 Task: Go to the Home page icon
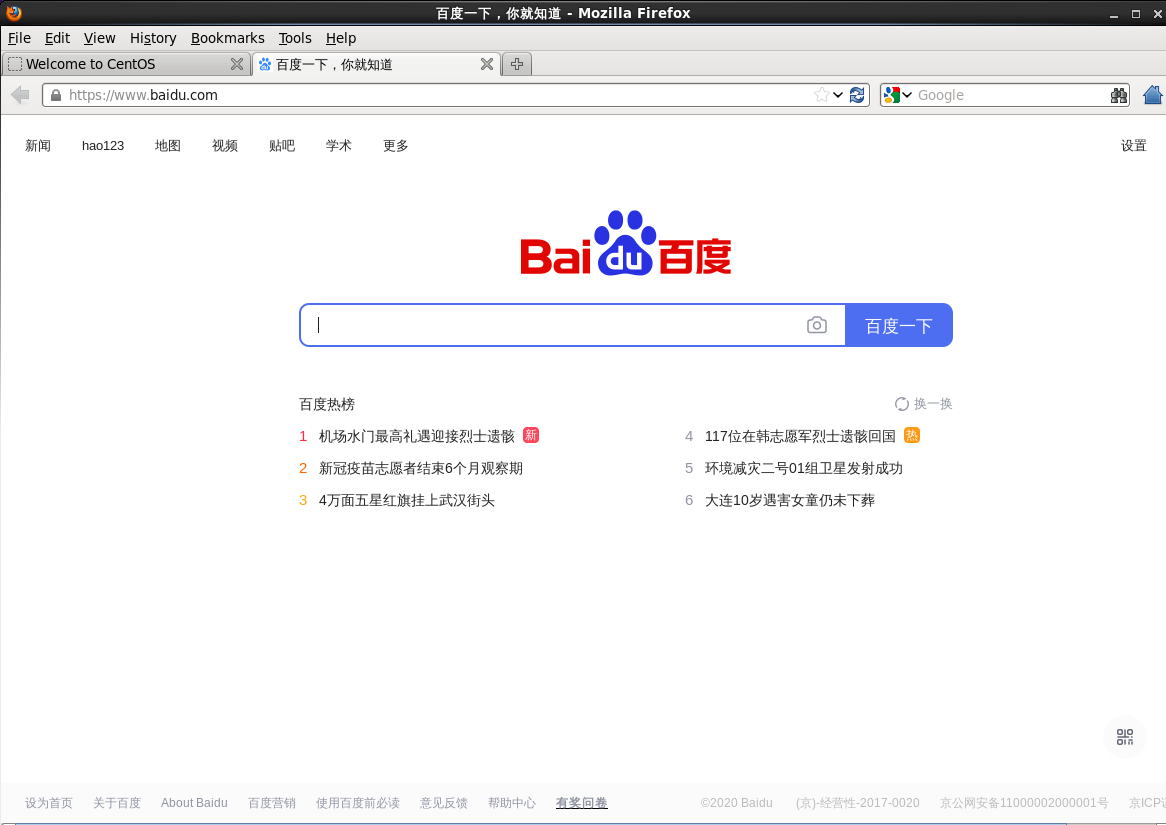coord(1153,94)
